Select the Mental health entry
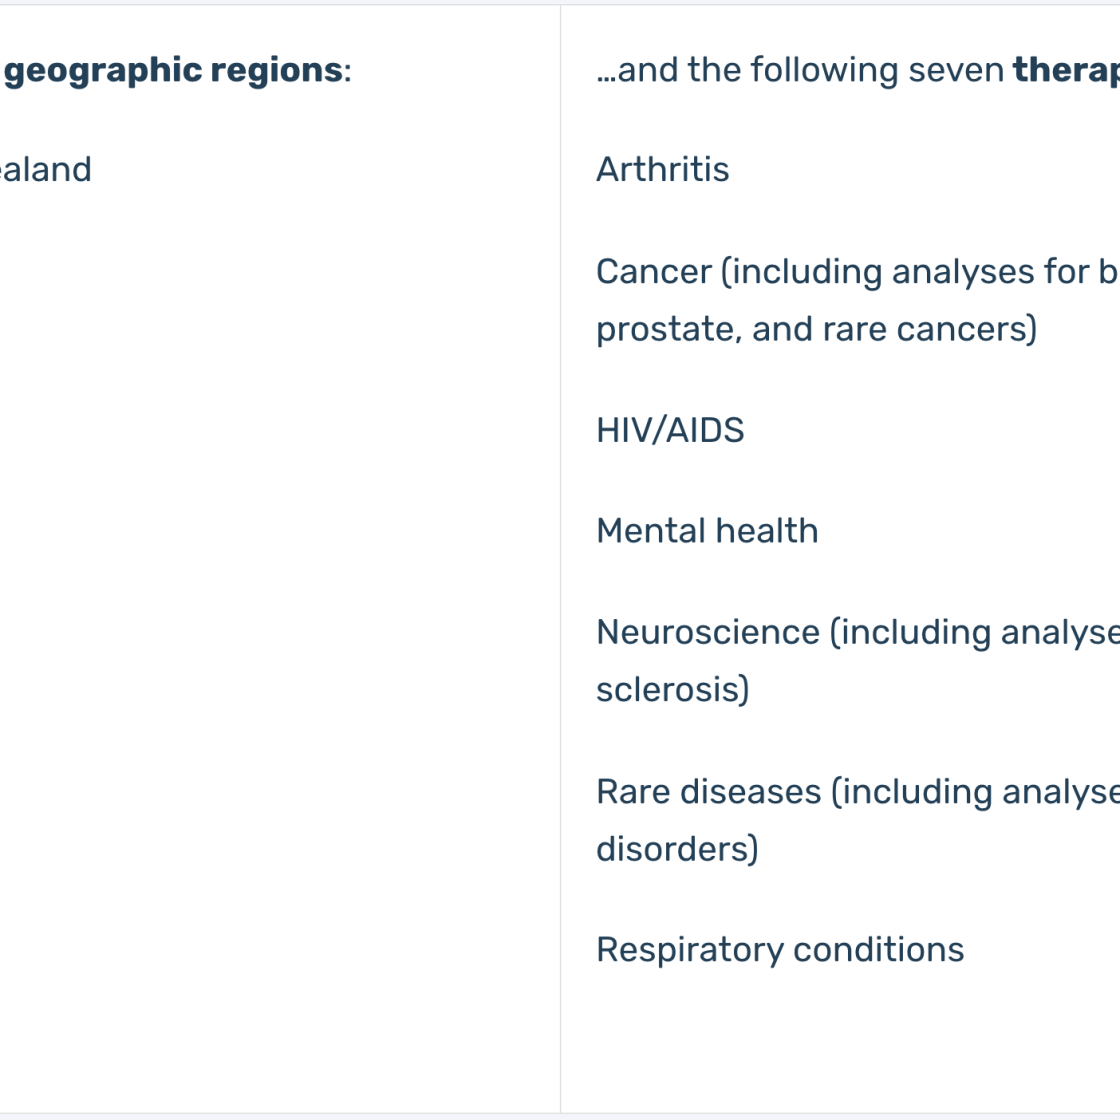The image size is (1120, 1120). (707, 531)
